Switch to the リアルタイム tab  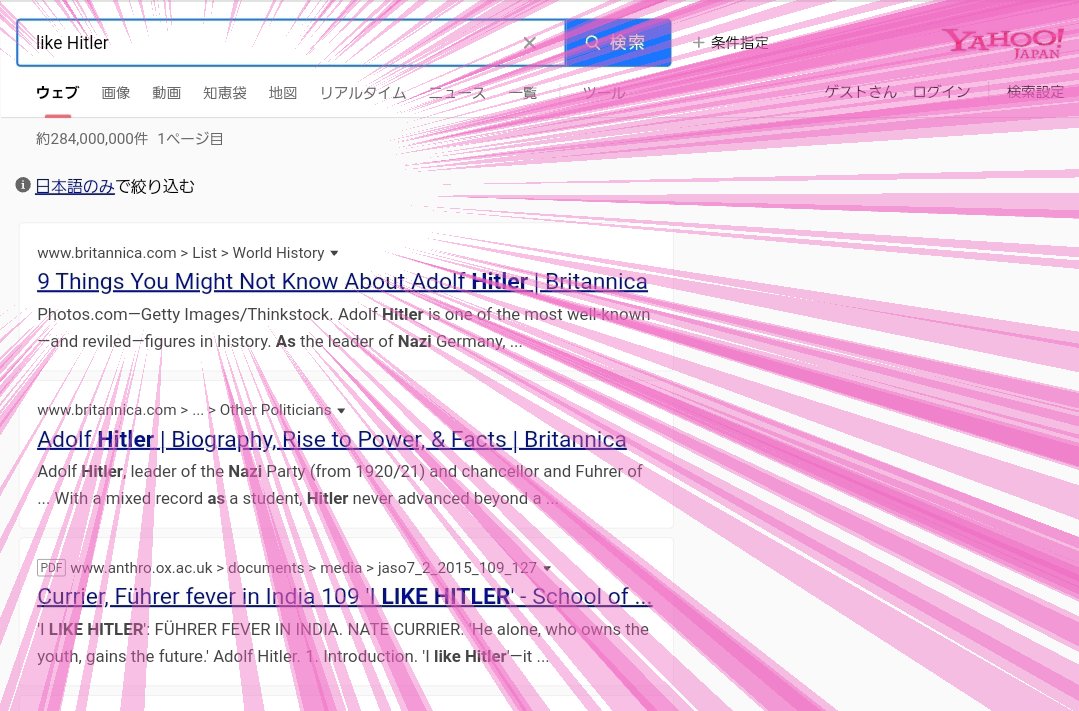tap(363, 92)
